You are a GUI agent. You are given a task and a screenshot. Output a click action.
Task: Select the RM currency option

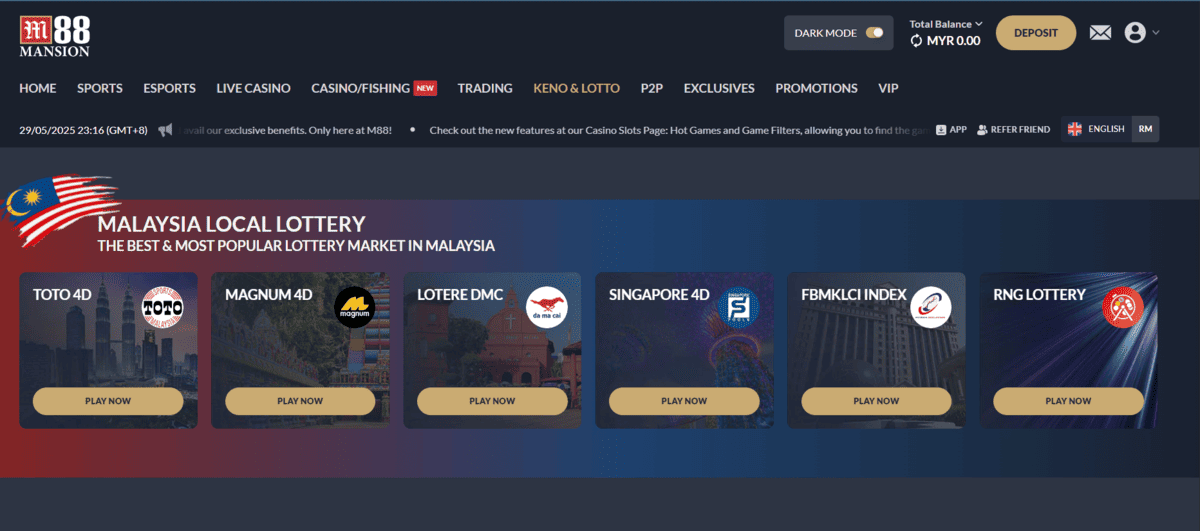pyautogui.click(x=1146, y=129)
